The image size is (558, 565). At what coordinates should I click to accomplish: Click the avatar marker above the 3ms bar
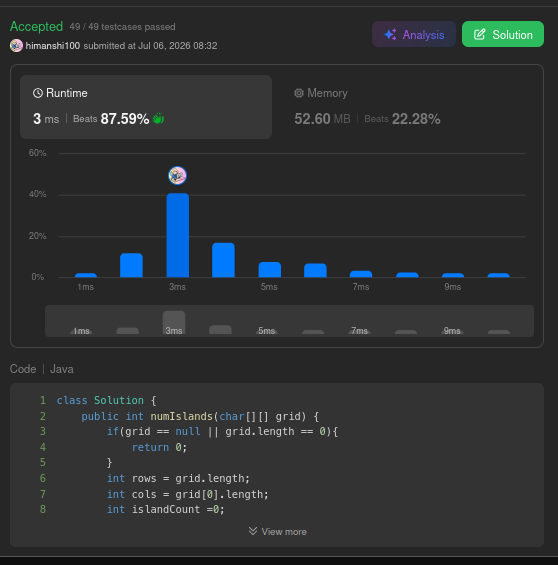[x=178, y=175]
